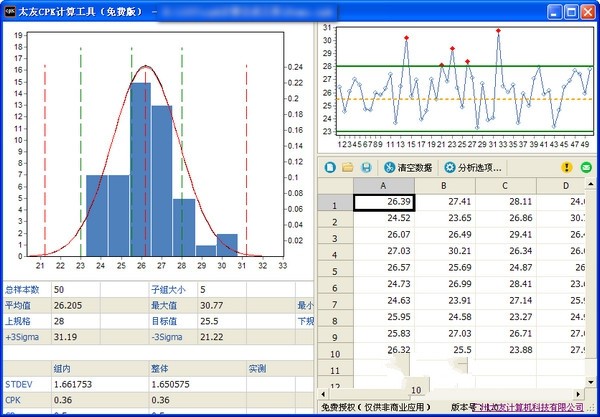Maximize the 太友CPK计算工具 window

pos(571,12)
